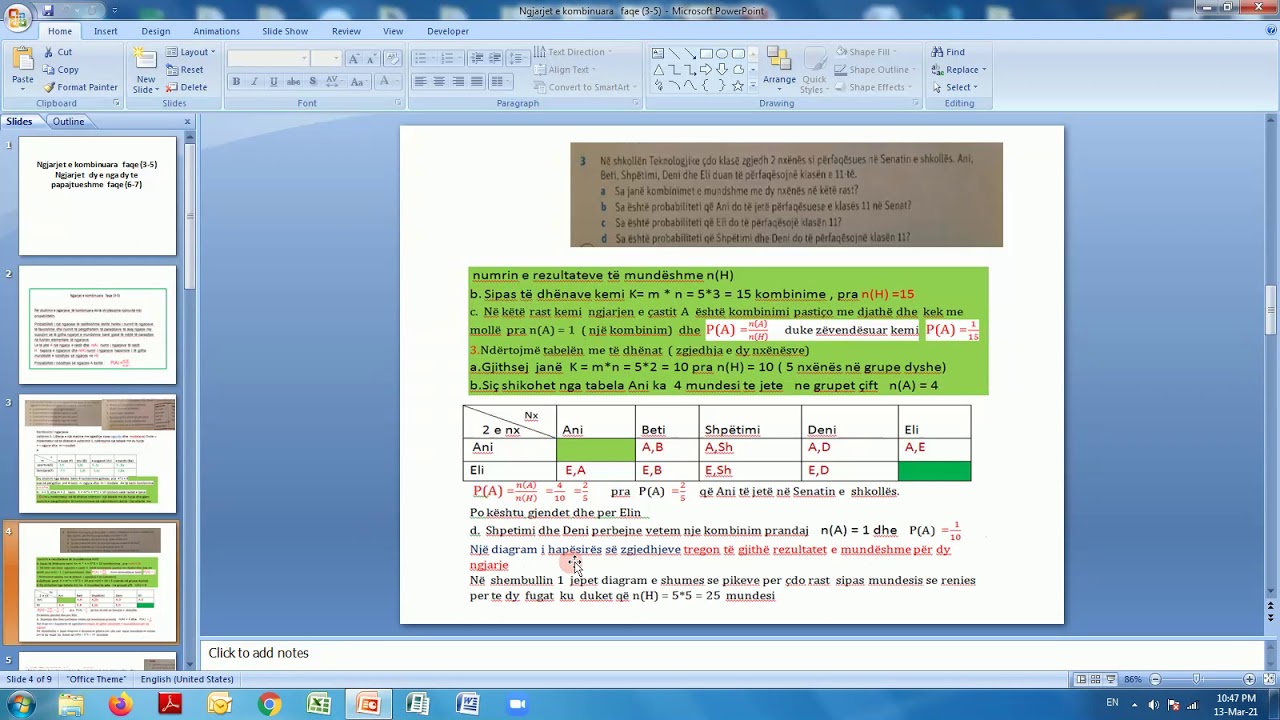Switch to Slide Sorter view
Screen dimensions: 1280x720
[1096, 680]
